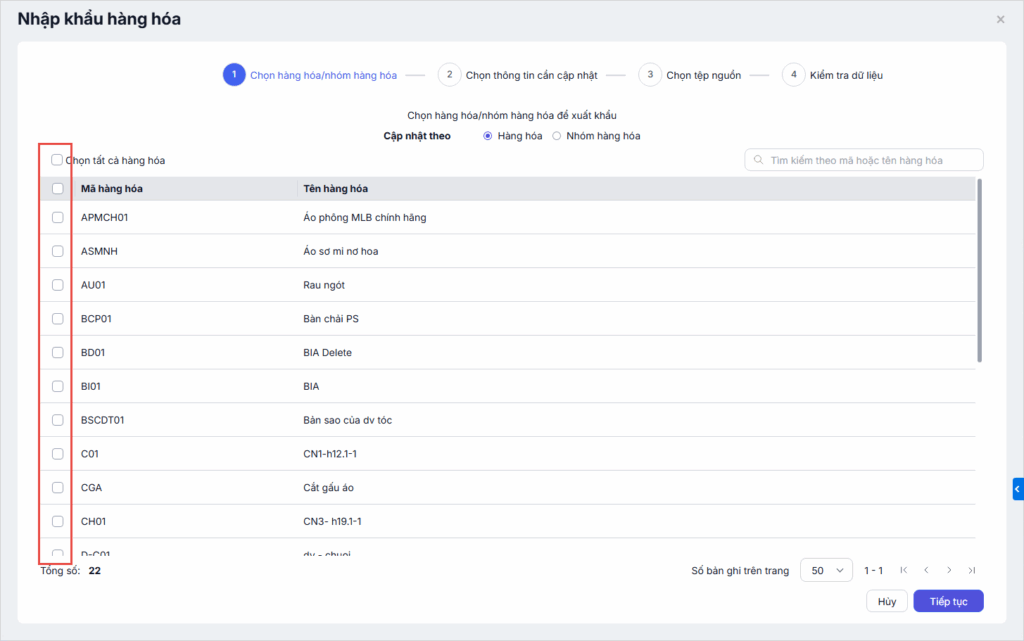This screenshot has width=1024, height=641.
Task: Go to the next page arrow
Action: tap(949, 570)
